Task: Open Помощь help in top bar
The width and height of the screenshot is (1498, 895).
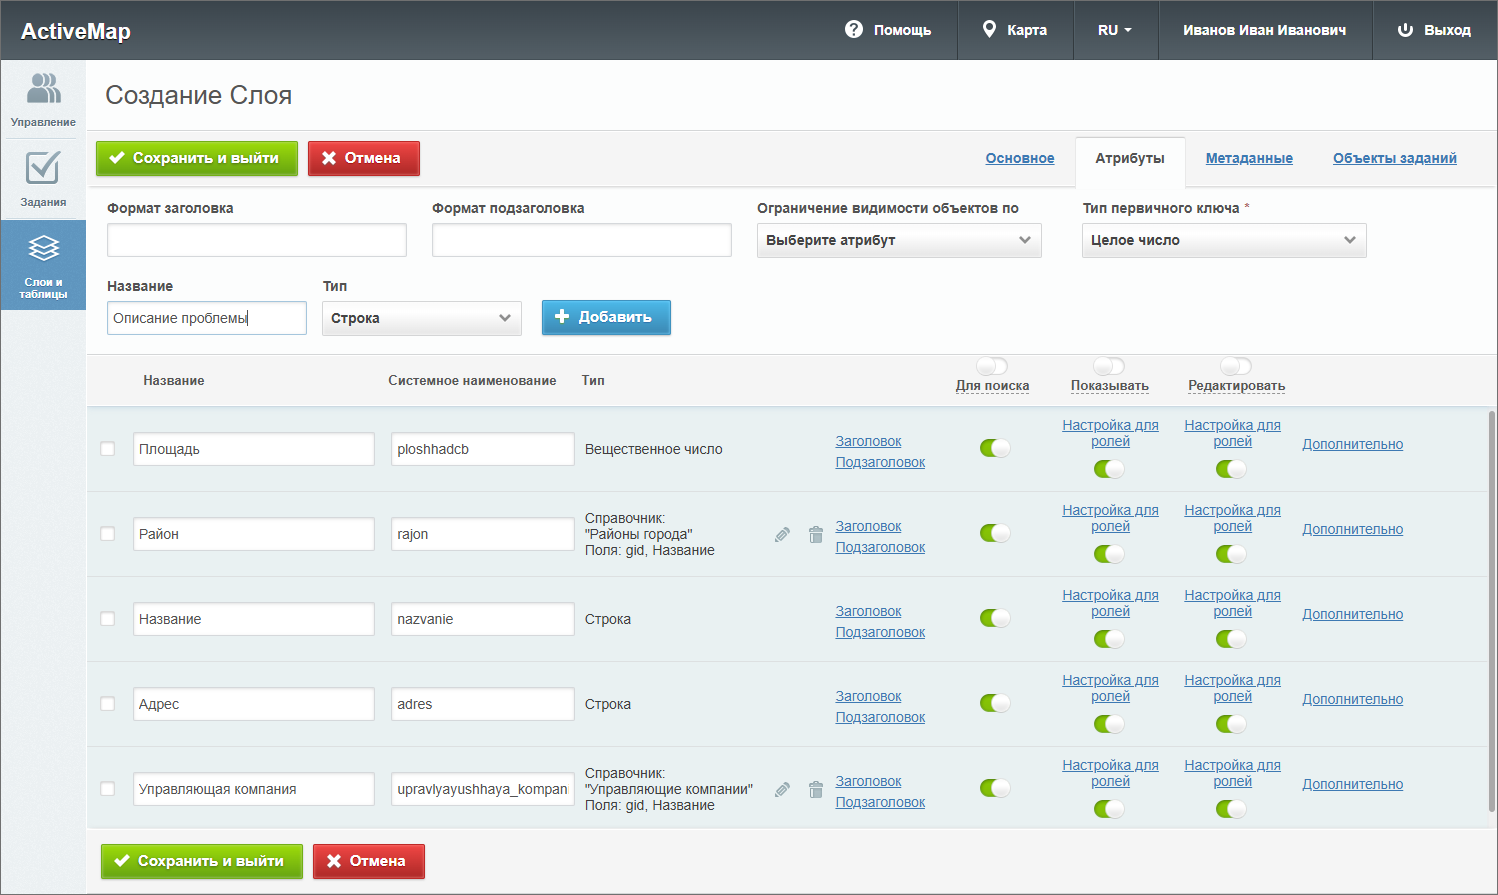Action: (888, 30)
